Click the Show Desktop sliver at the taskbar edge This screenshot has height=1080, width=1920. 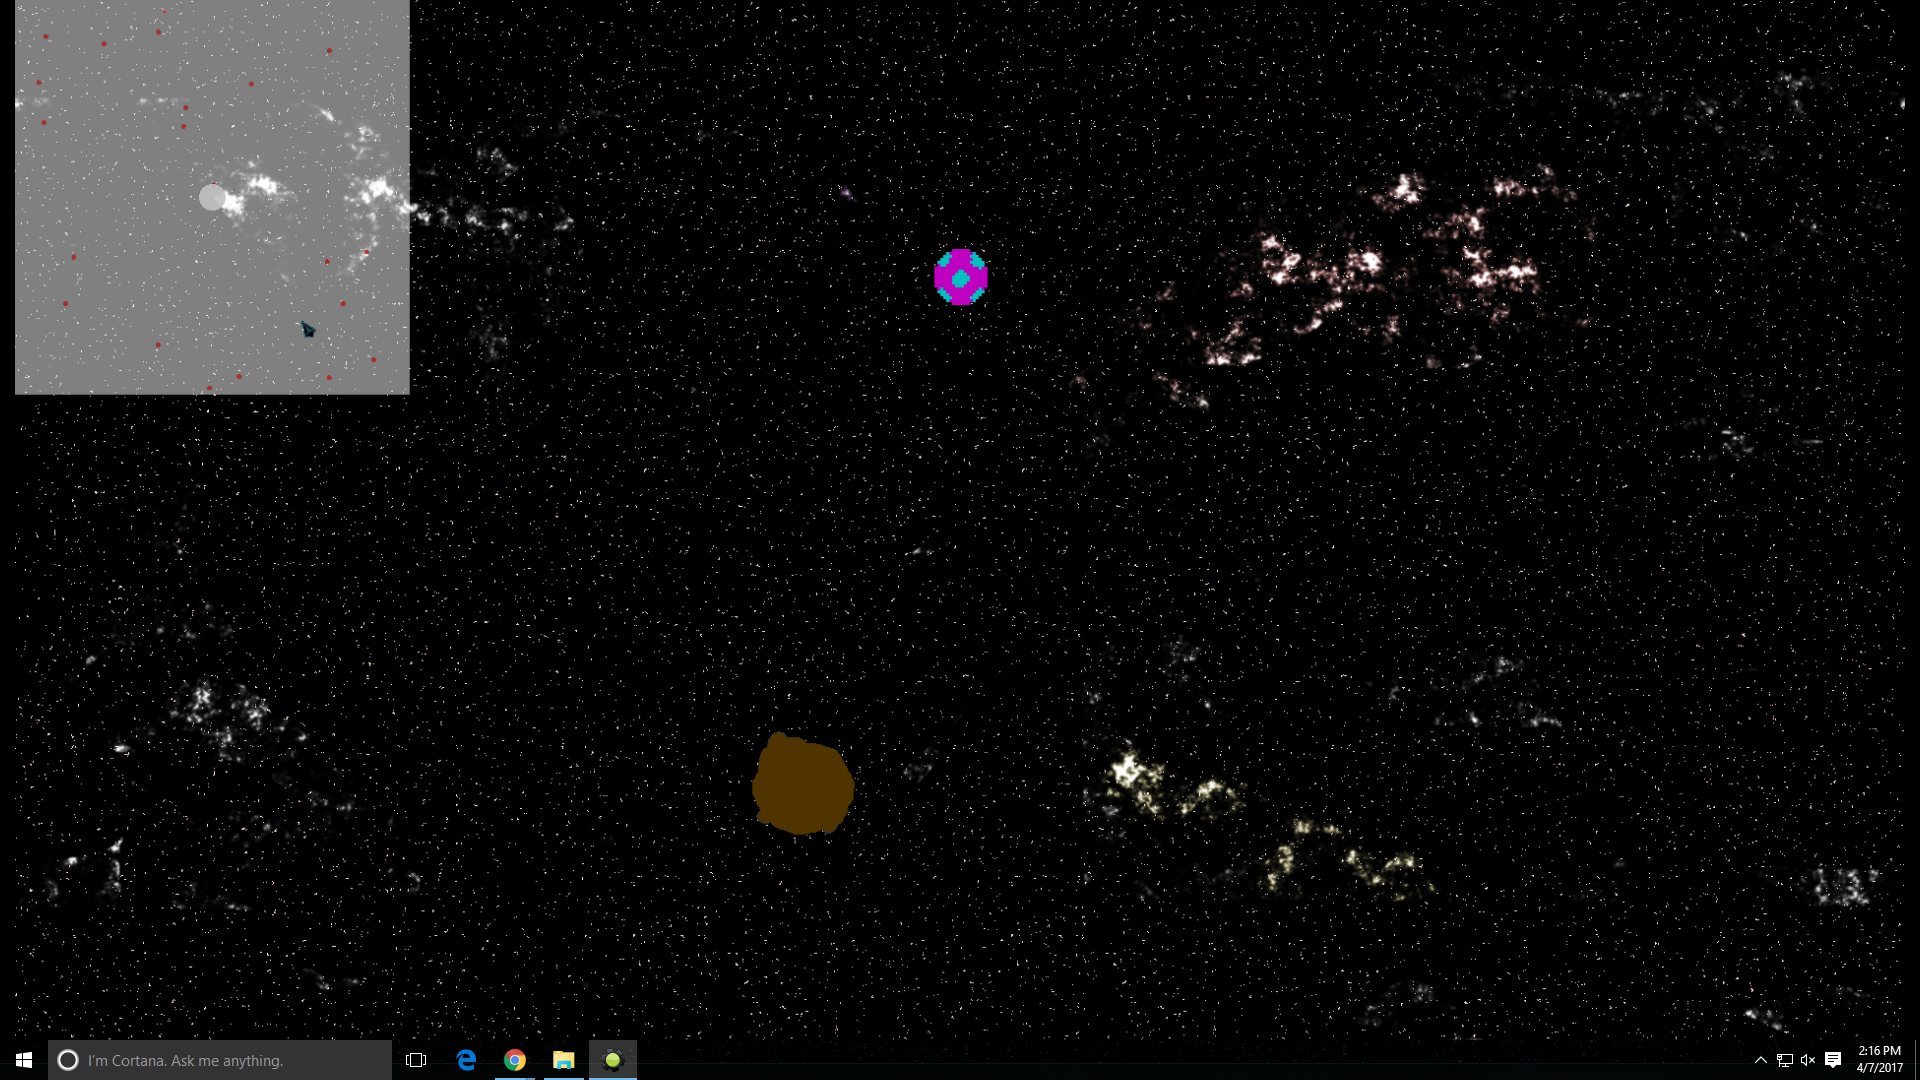1916,1060
